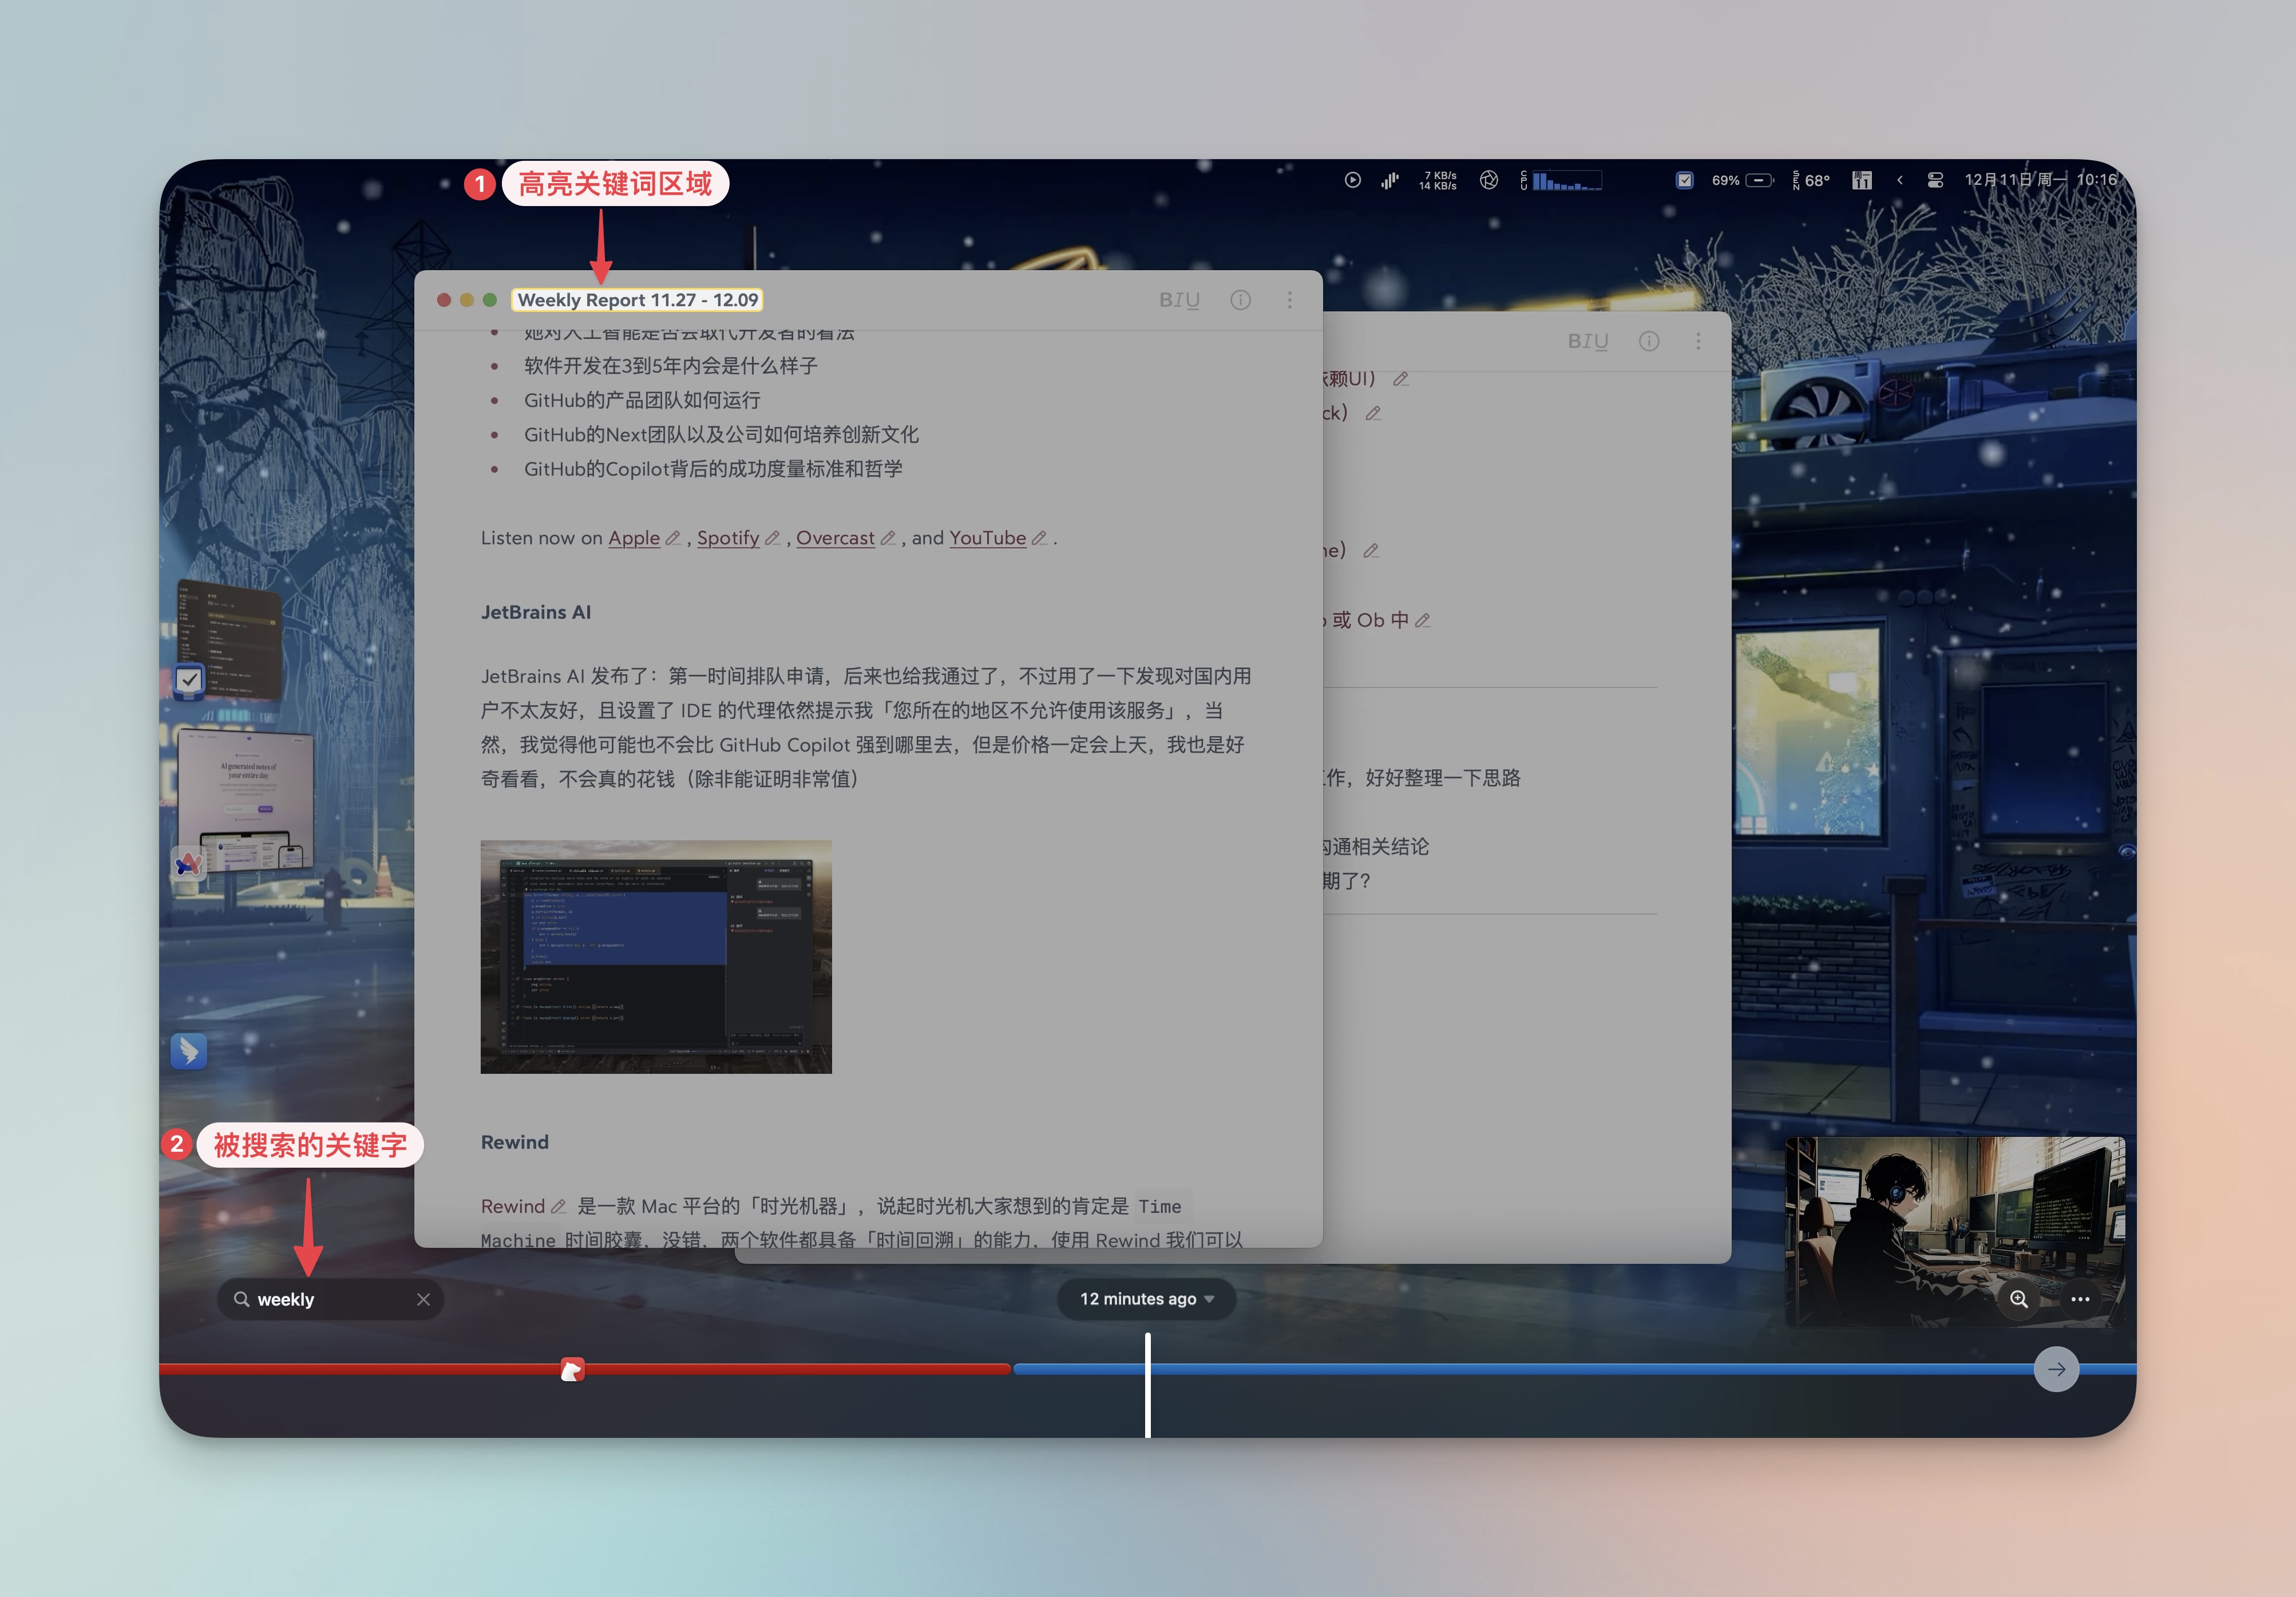Jump forward with the timeline arrow button
Screen dimensions: 2296x1597
[2057, 1369]
